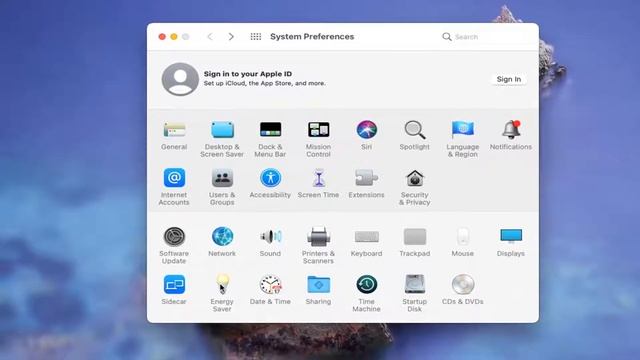Go forward with the right chevron
The width and height of the screenshot is (640, 360).
[231, 37]
